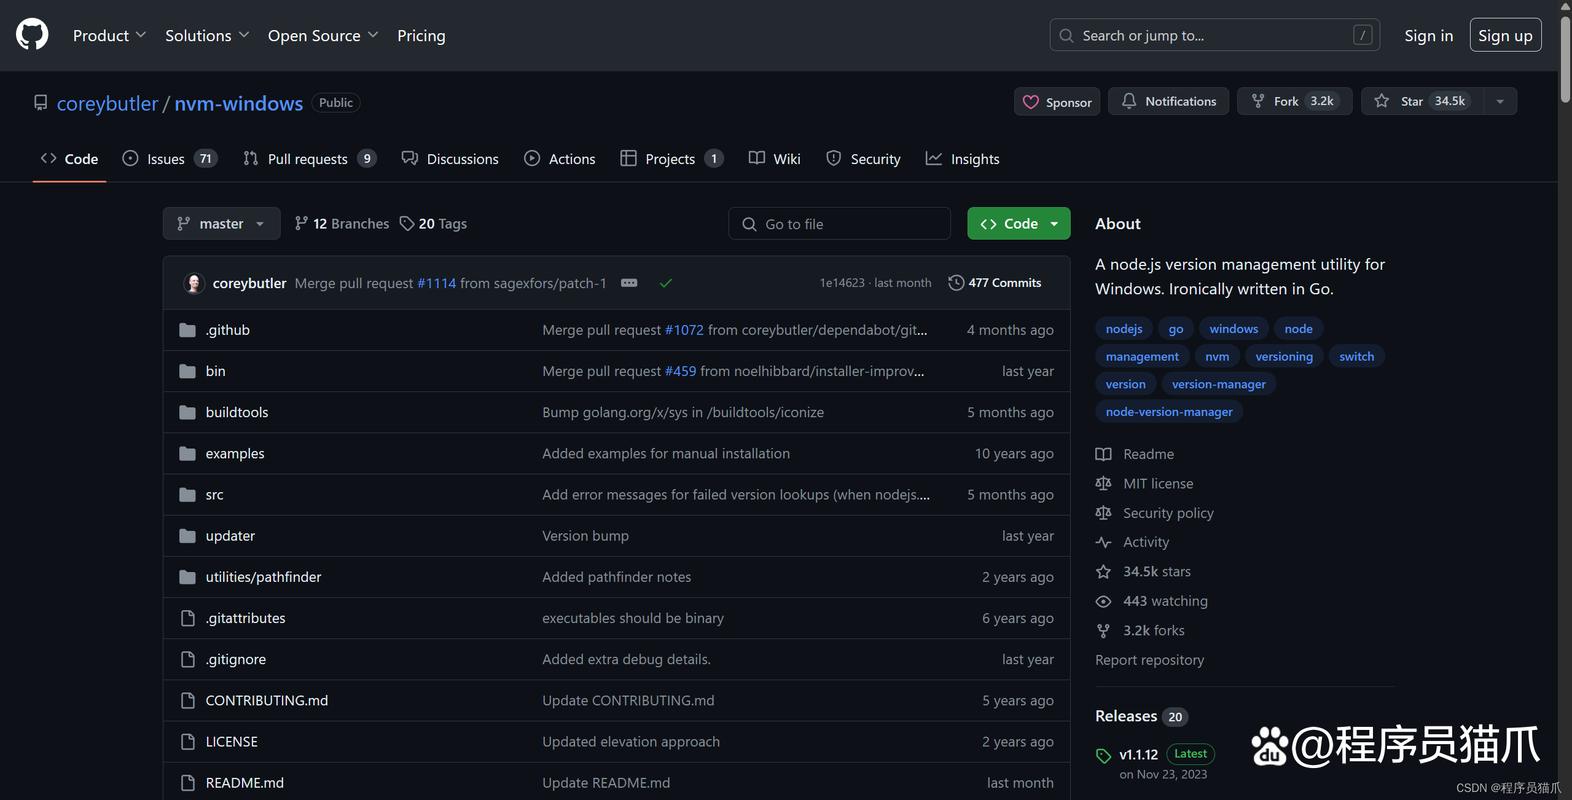Viewport: 1572px width, 800px height.
Task: Click the Security policy scale icon
Action: [x=1103, y=513]
